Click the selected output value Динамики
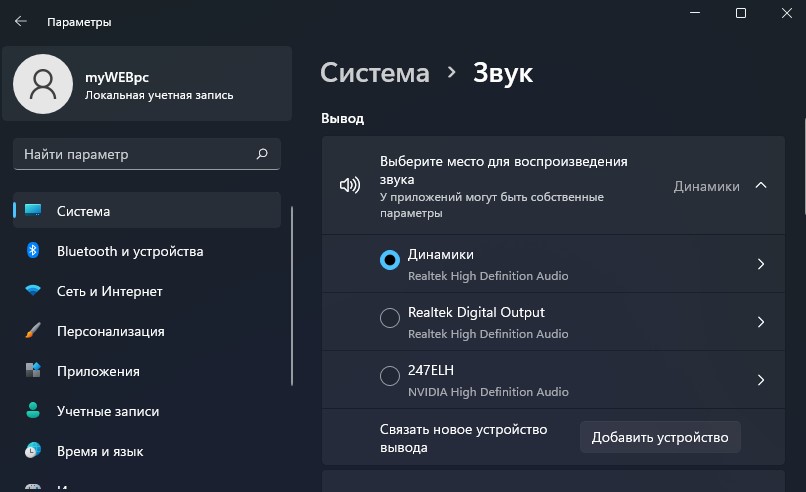806x492 pixels. click(706, 186)
